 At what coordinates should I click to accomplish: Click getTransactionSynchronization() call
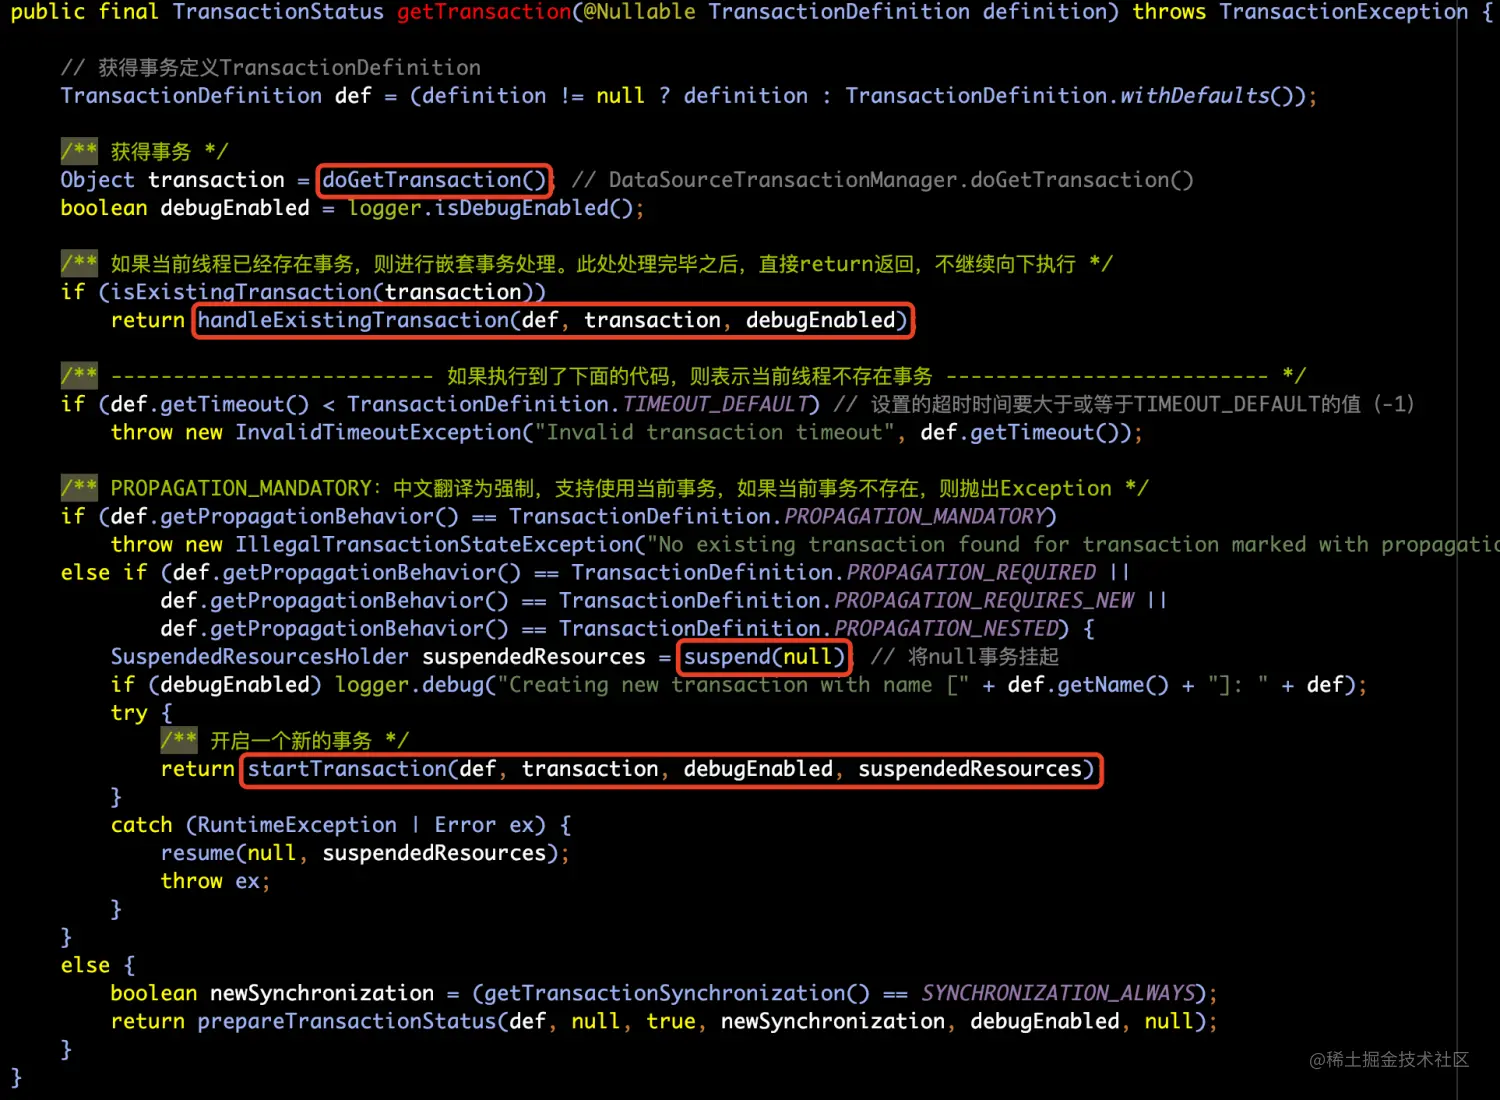tap(677, 993)
